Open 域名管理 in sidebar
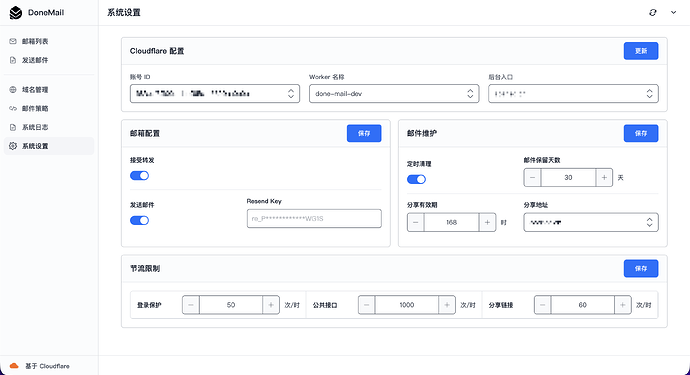This screenshot has width=690, height=375. click(x=49, y=90)
